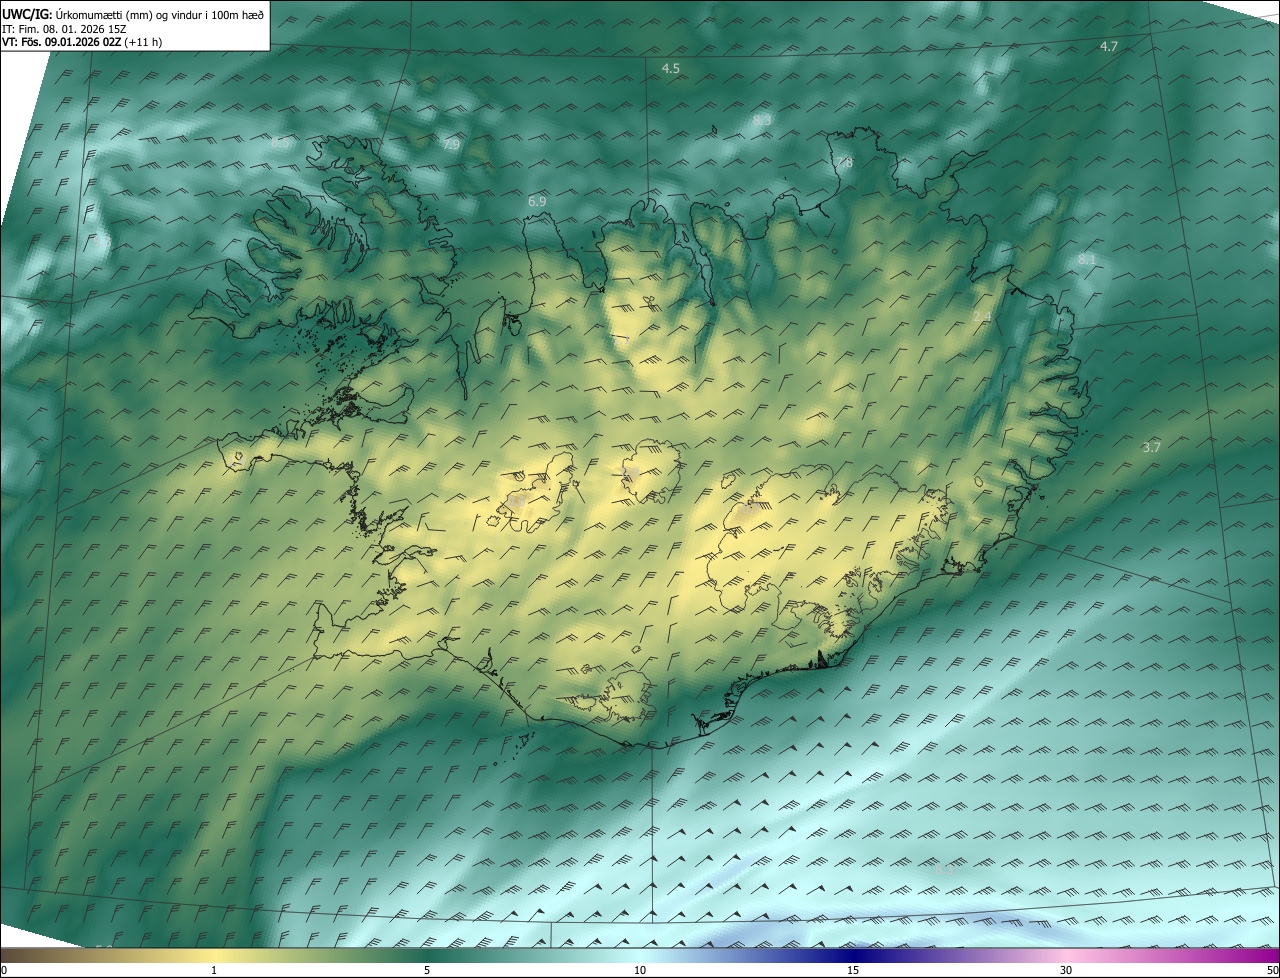Click the 6.9 value label on the map
1280x978 pixels.
[x=537, y=202]
